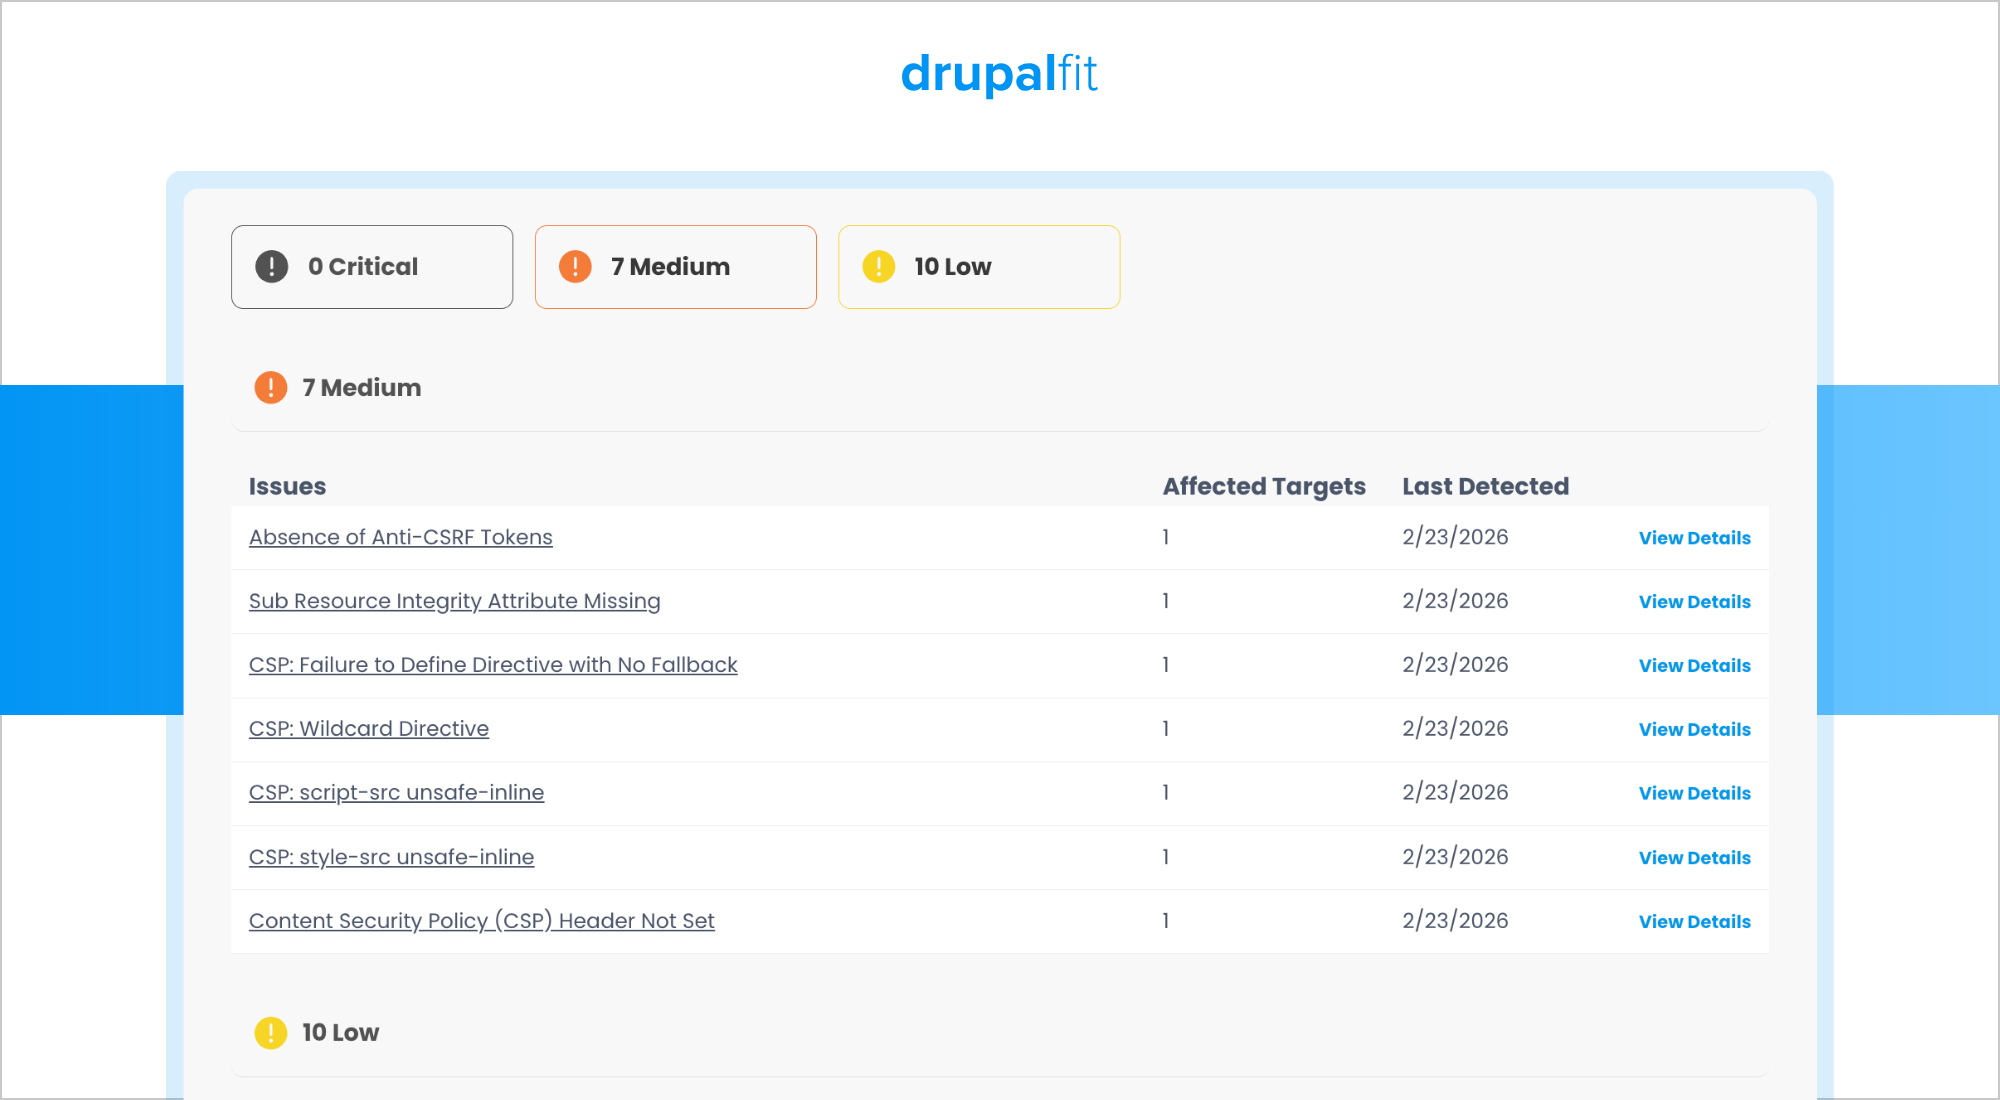View Details for Anti-CSRF Tokens row

click(1694, 538)
